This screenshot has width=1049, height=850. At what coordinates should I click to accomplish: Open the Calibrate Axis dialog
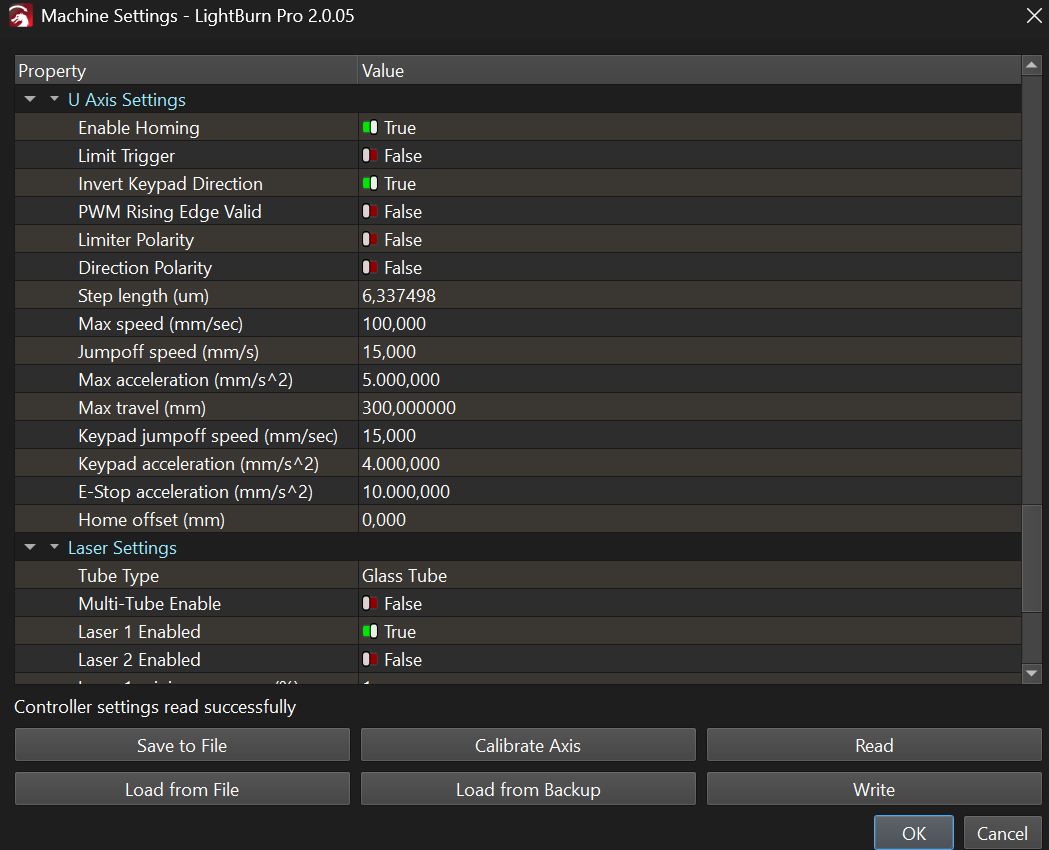528,746
